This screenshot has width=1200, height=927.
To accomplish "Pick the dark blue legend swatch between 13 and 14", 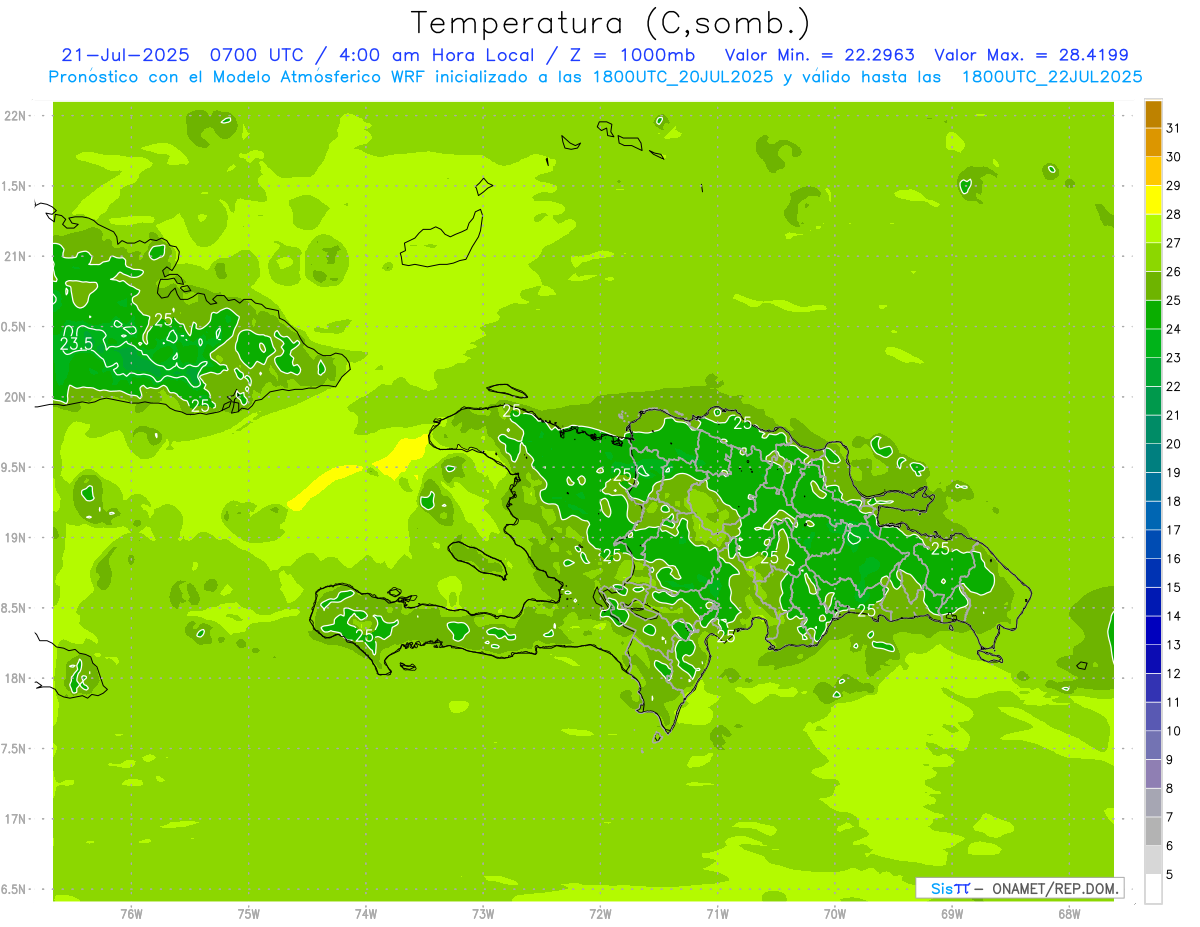I will (x=1153, y=630).
